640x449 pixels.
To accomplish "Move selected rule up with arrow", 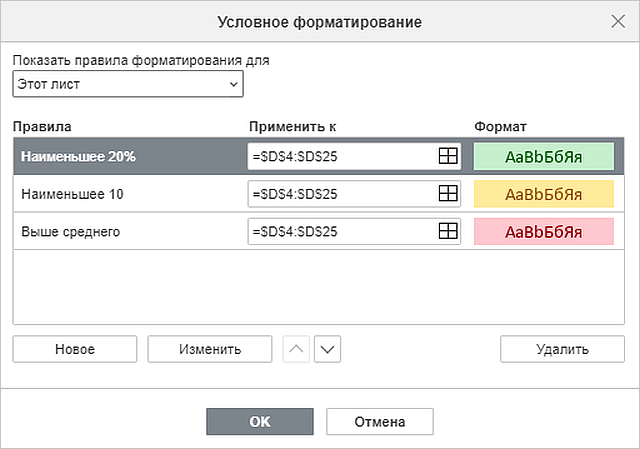I will pyautogui.click(x=296, y=349).
